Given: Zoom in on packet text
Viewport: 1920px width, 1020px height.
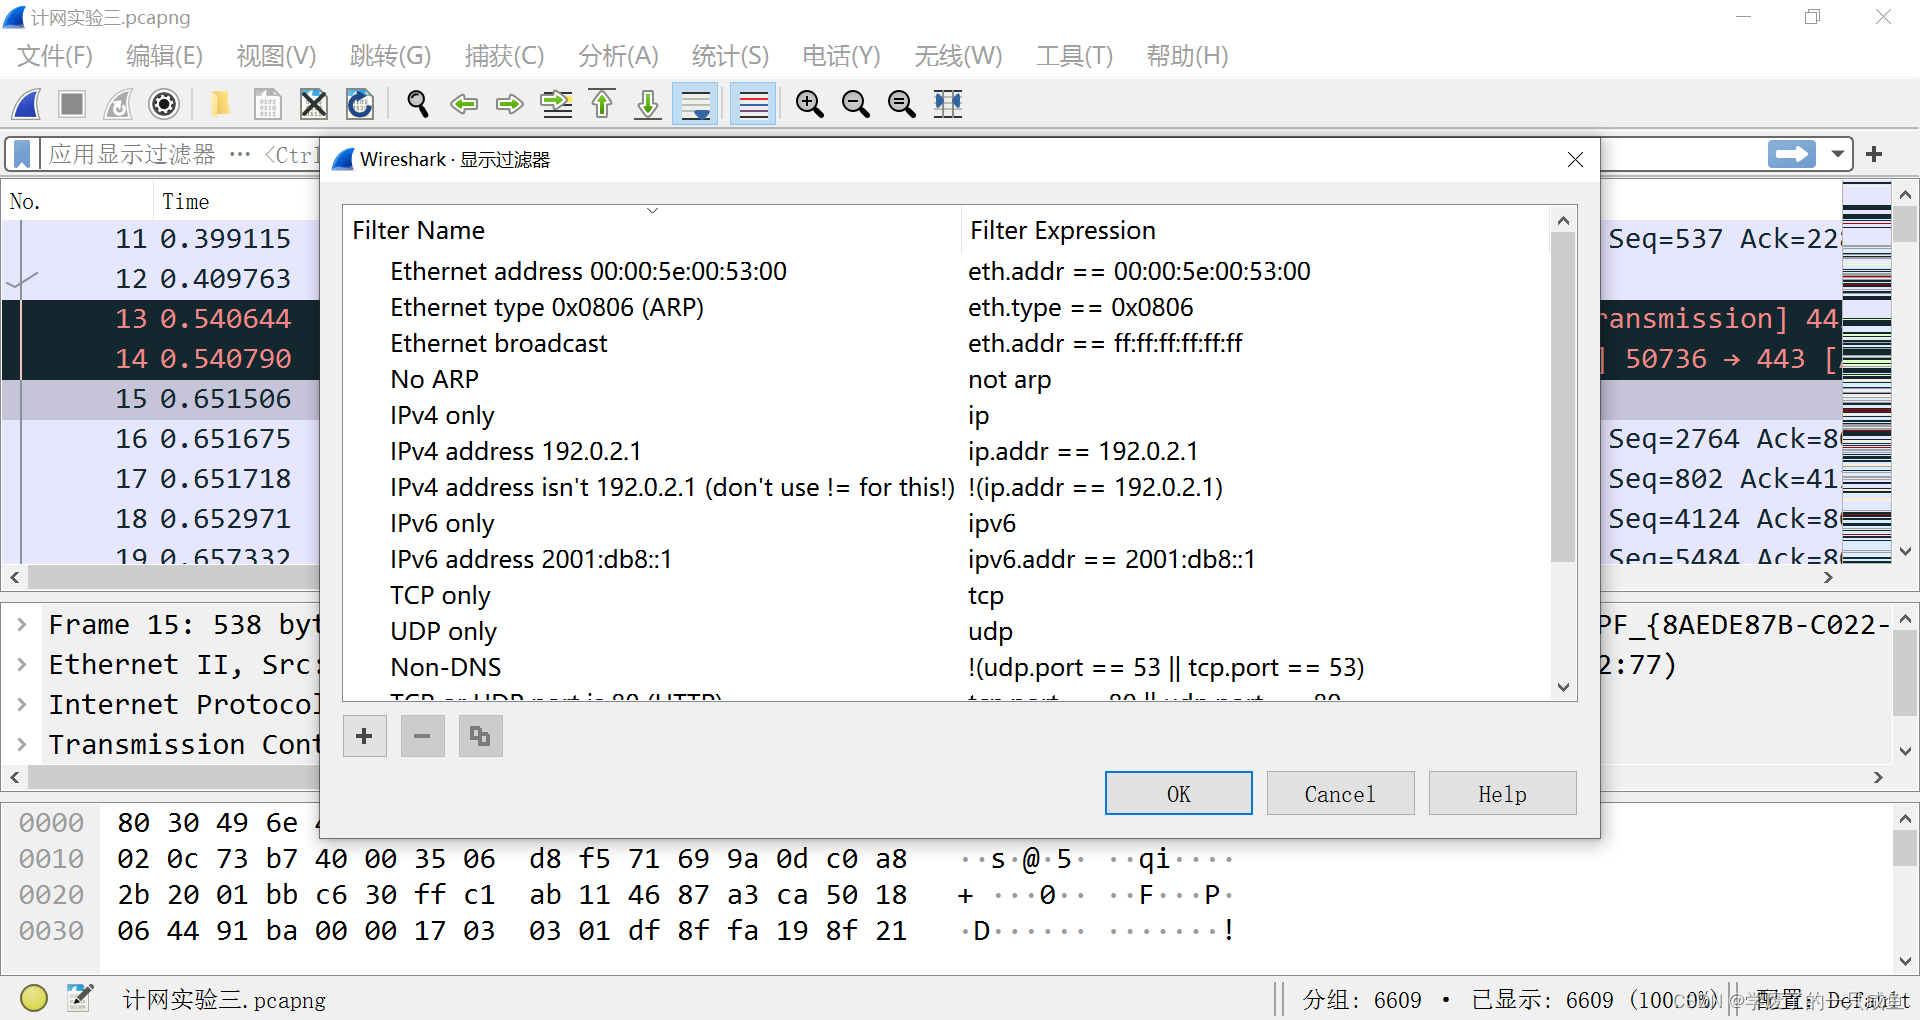Looking at the screenshot, I should click(x=810, y=104).
